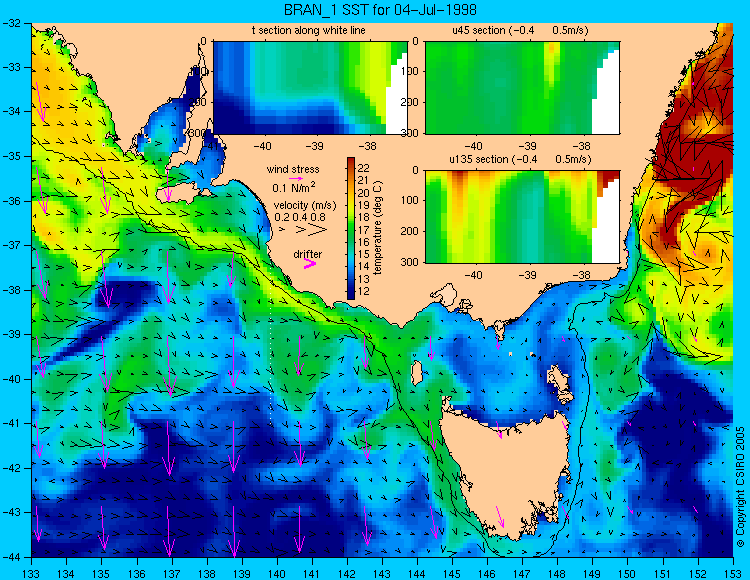The image size is (750, 580).
Task: Click the "-35" latitude axis label
Action: [x=12, y=156]
